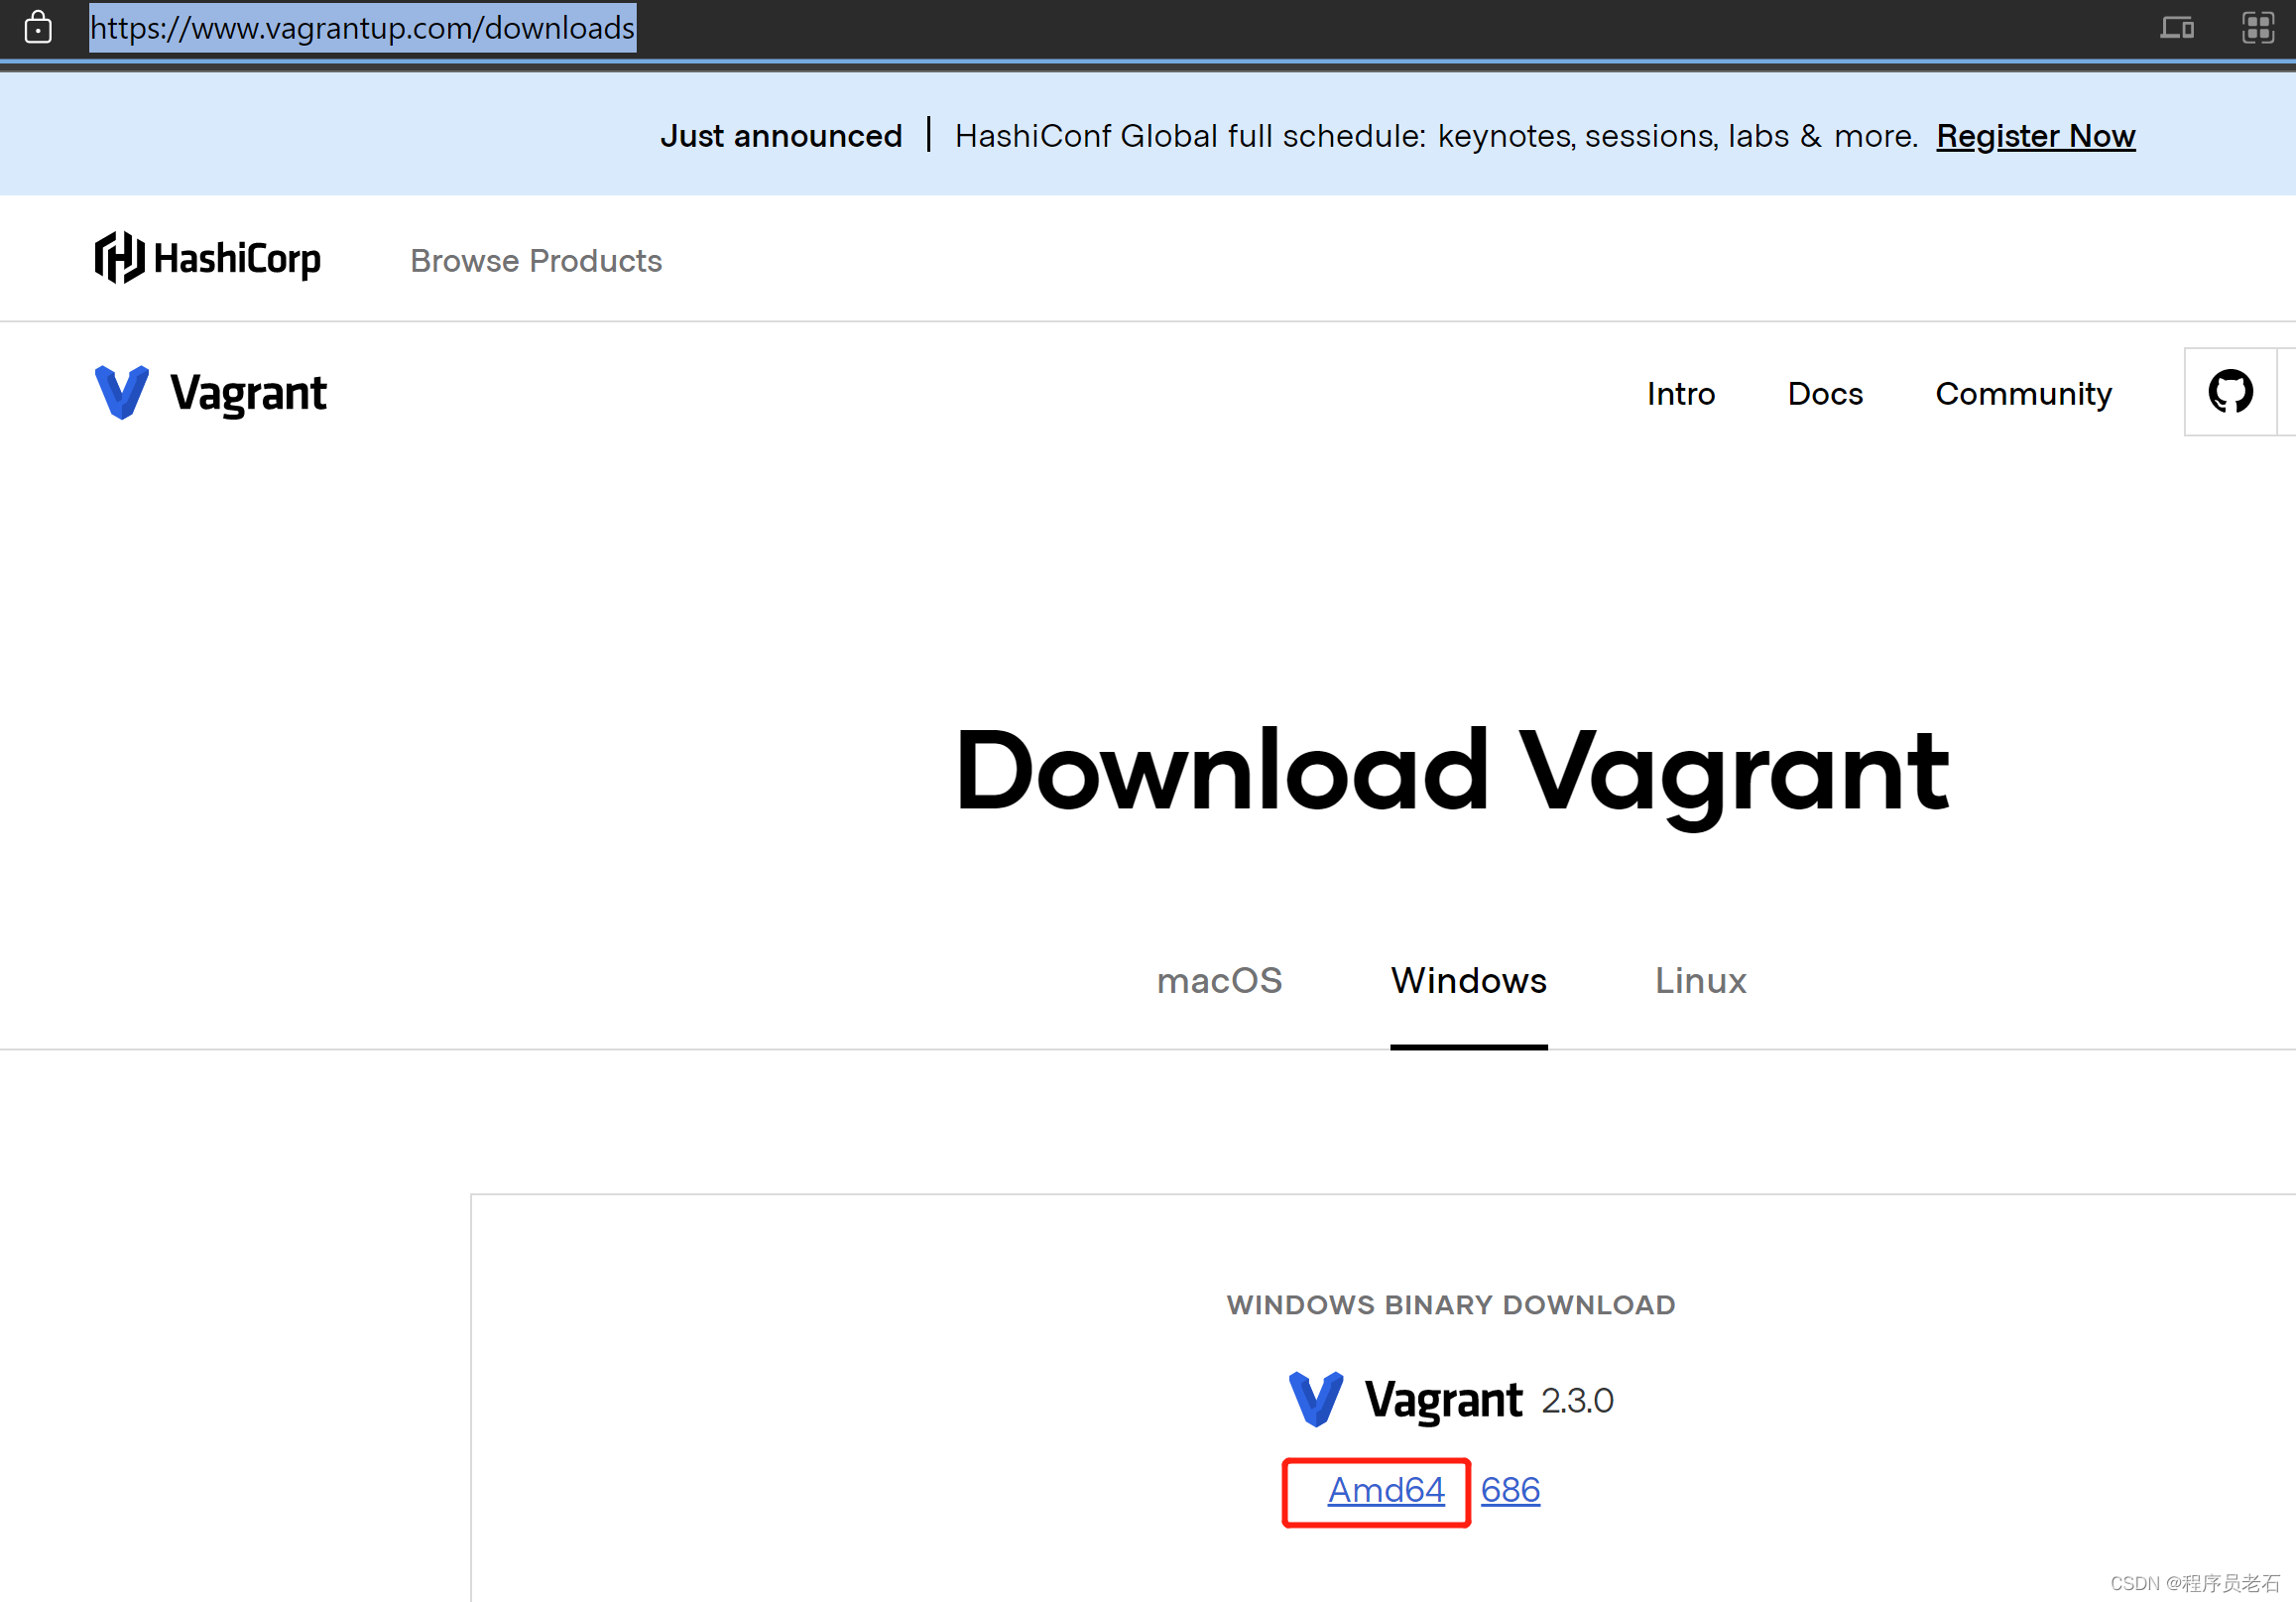
Task: Click the vagrantup.com downloads URL field
Action: pos(362,28)
